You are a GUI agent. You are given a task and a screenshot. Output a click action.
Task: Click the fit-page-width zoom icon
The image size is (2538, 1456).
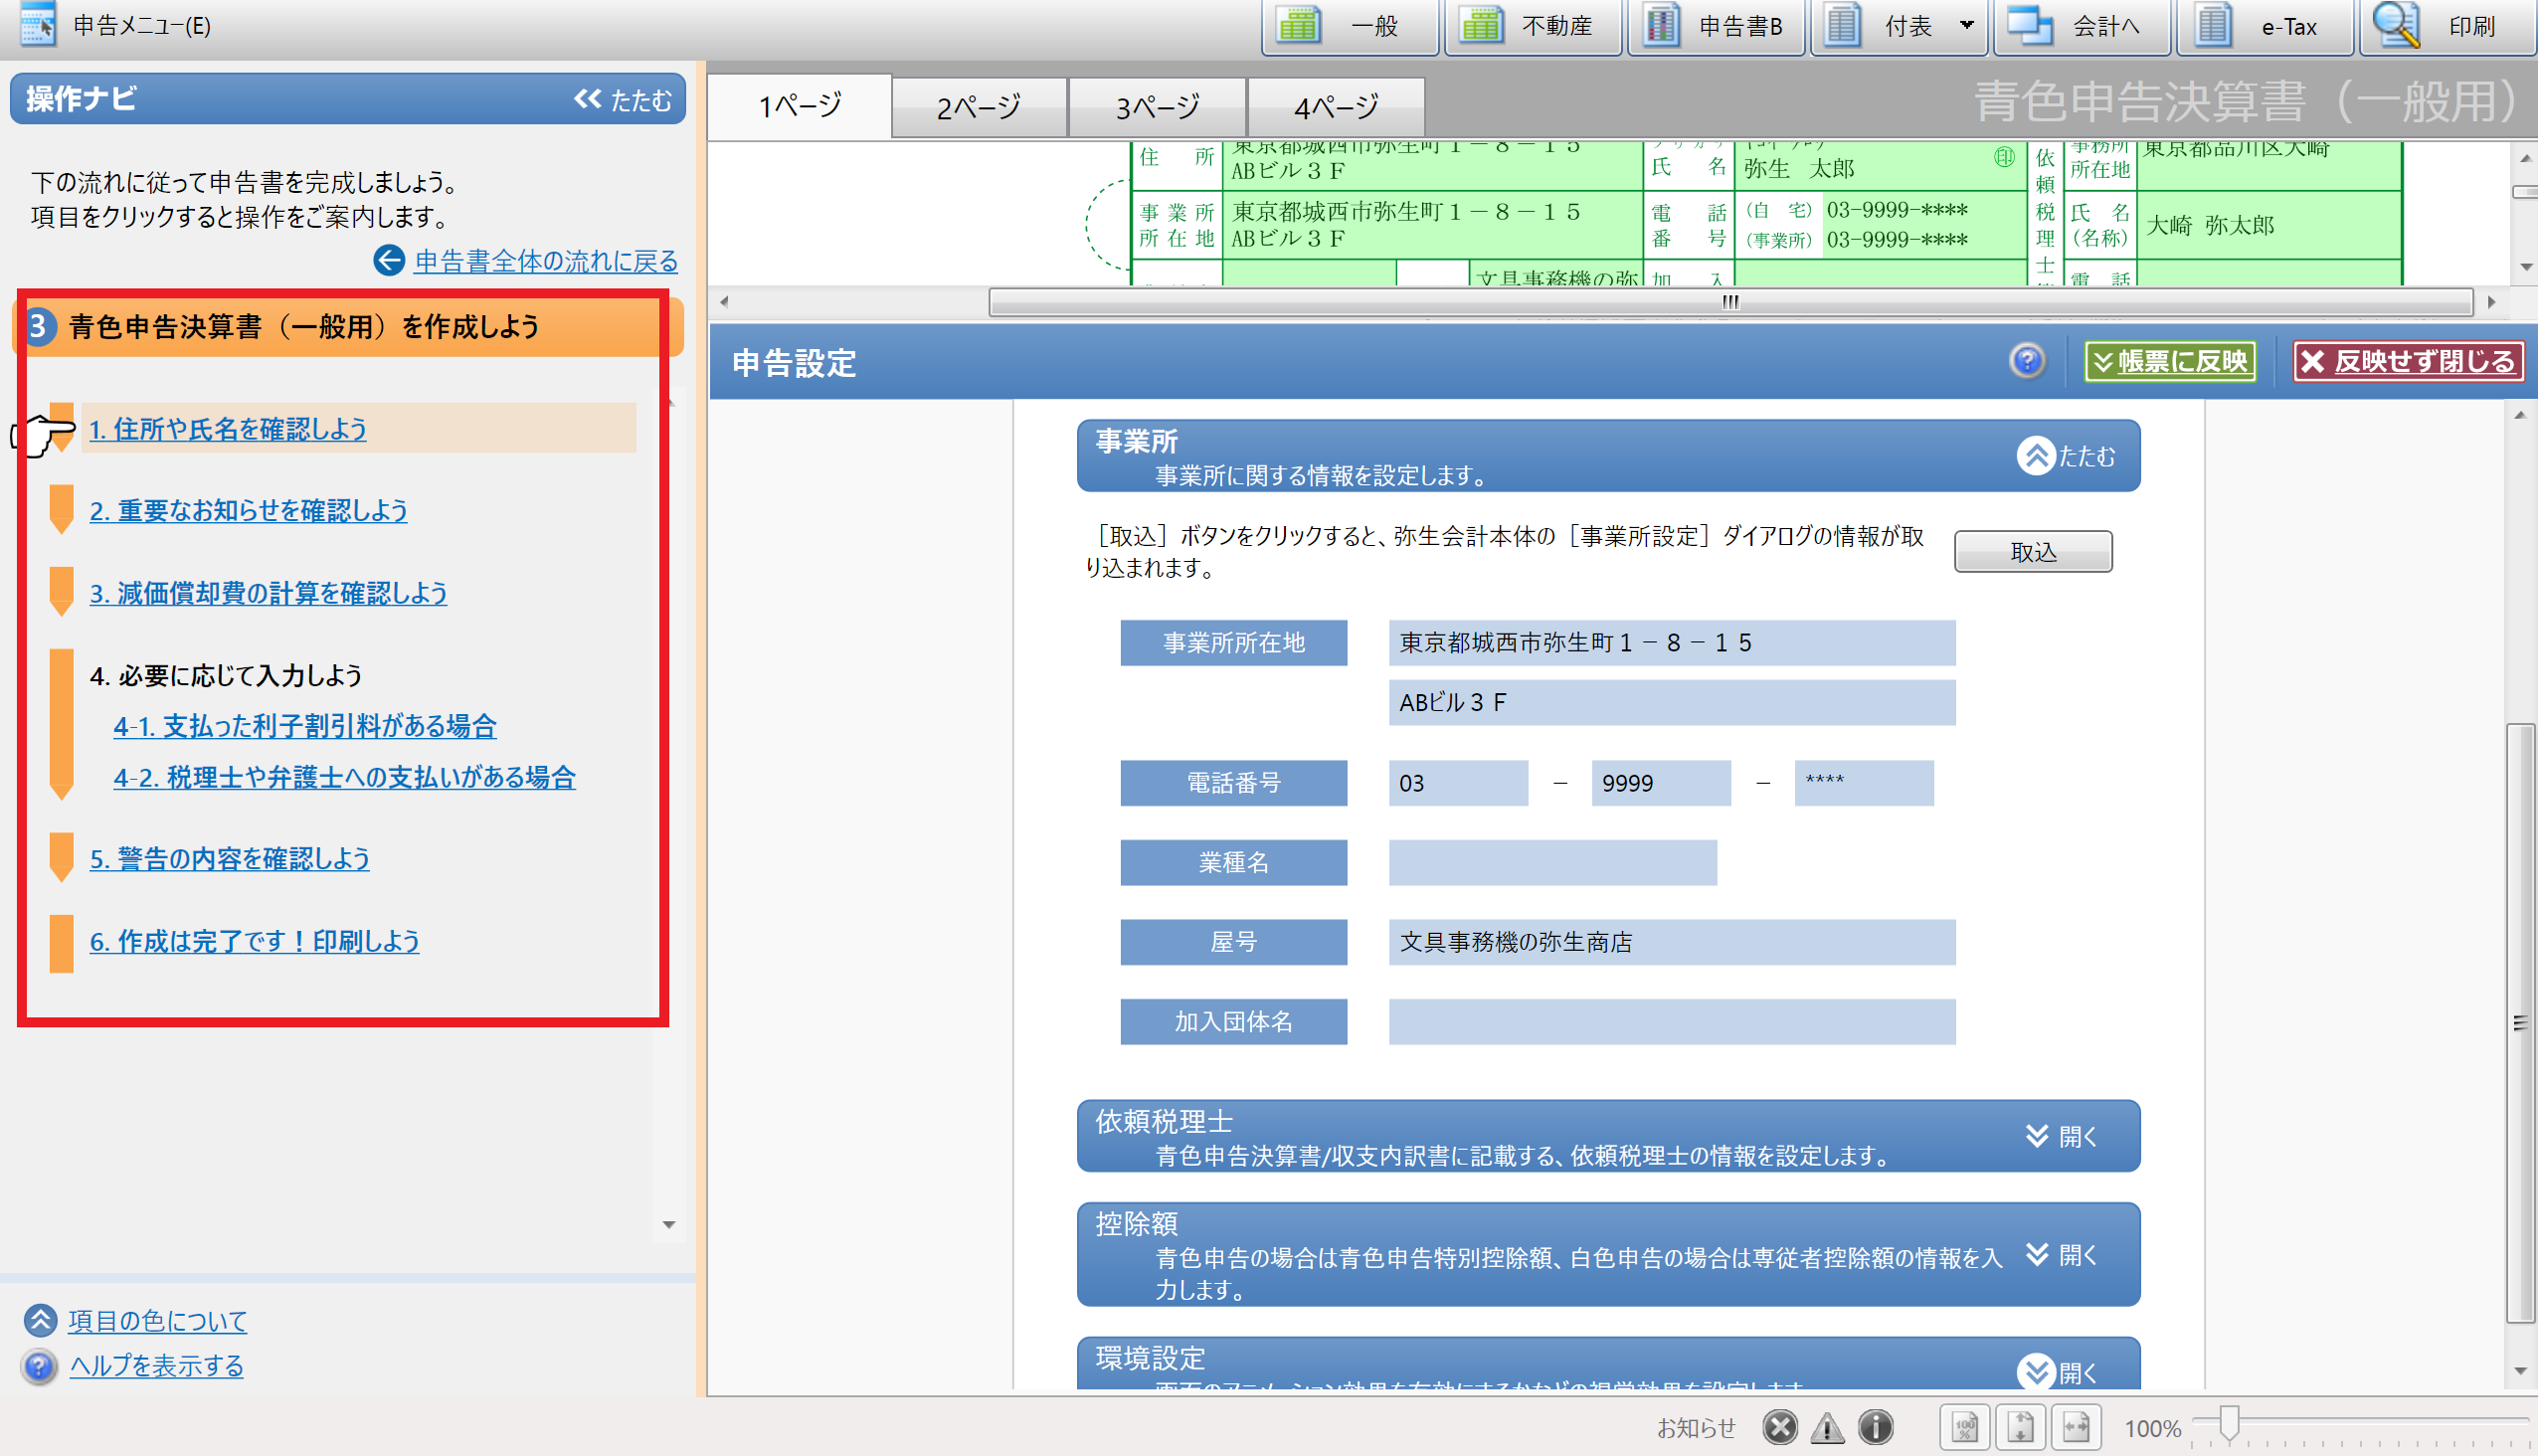(2076, 1427)
